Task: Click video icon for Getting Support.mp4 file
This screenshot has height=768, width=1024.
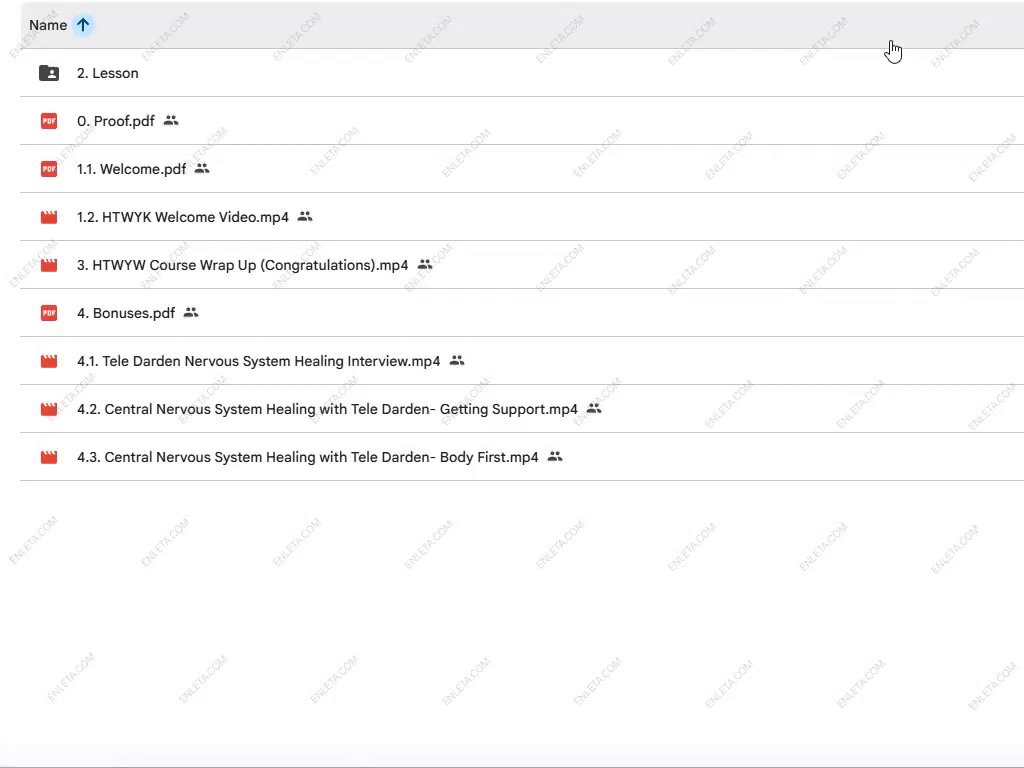Action: [x=48, y=409]
